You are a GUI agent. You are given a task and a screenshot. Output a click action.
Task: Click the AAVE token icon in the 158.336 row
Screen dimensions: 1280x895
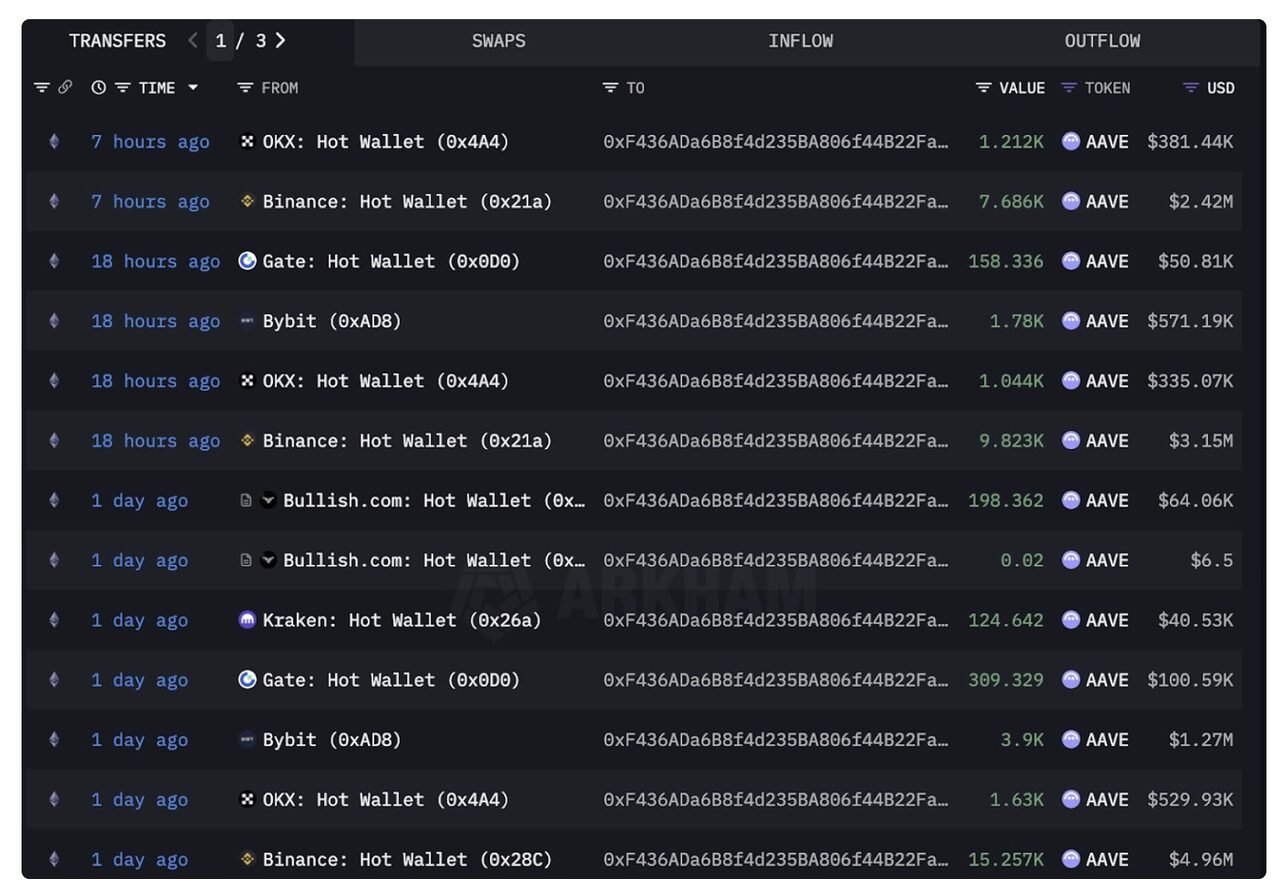[x=1071, y=261]
